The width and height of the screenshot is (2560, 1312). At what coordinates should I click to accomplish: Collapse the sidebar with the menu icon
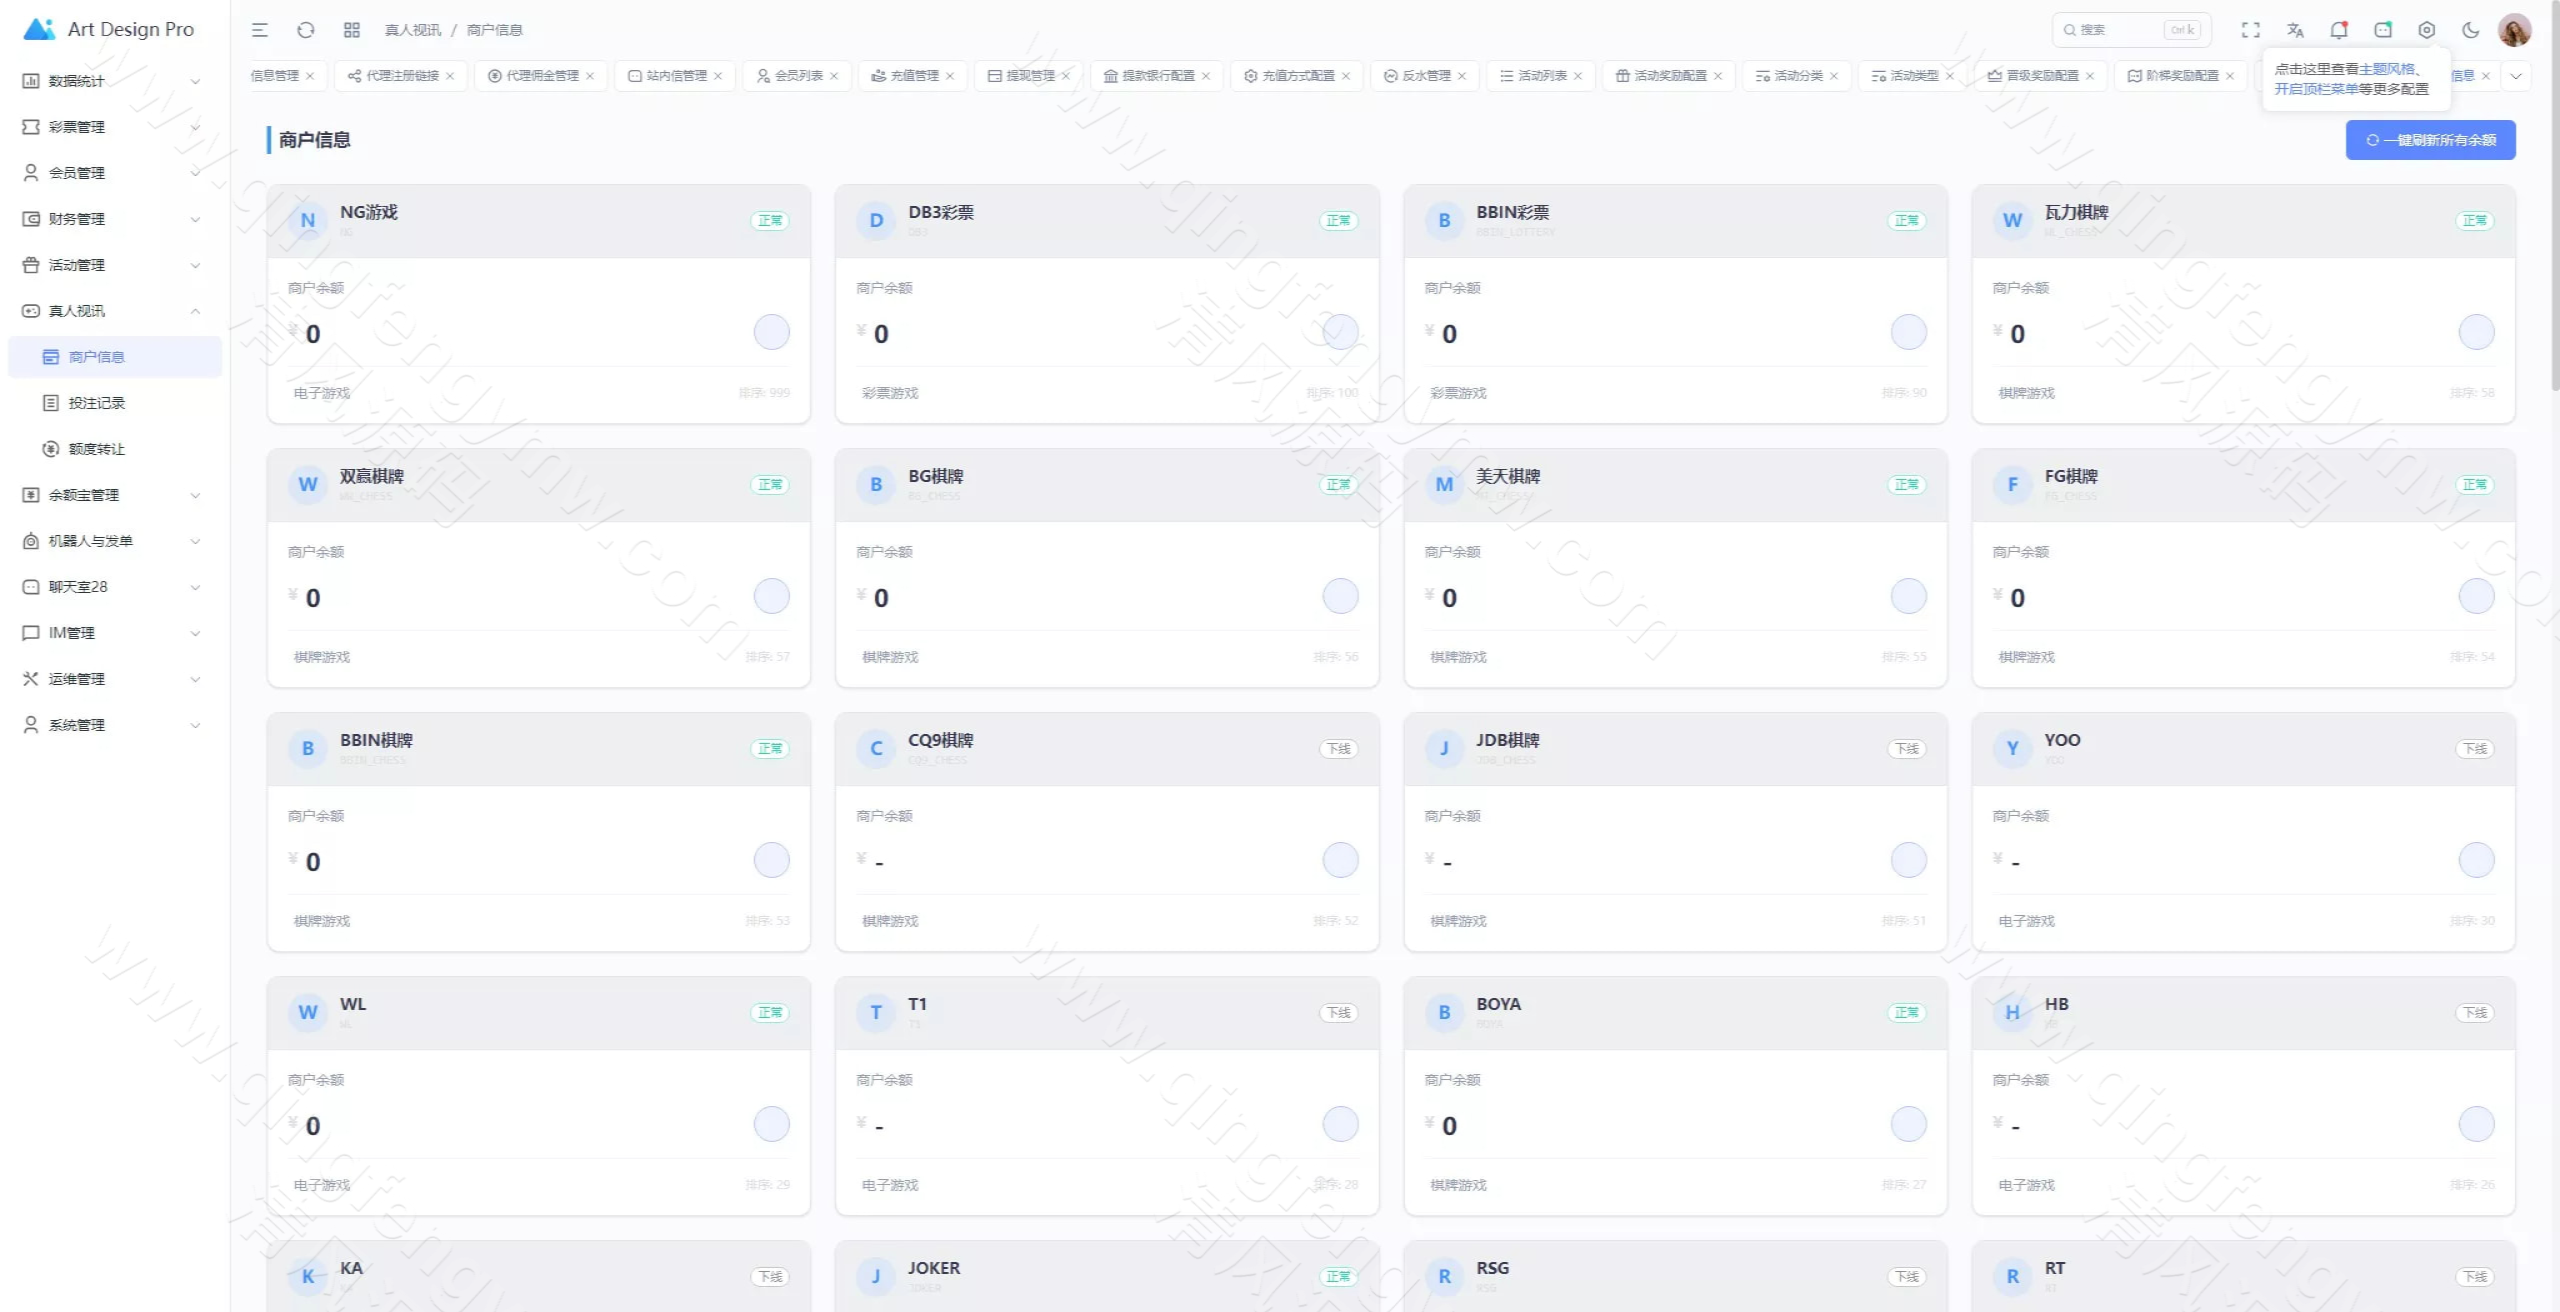260,30
